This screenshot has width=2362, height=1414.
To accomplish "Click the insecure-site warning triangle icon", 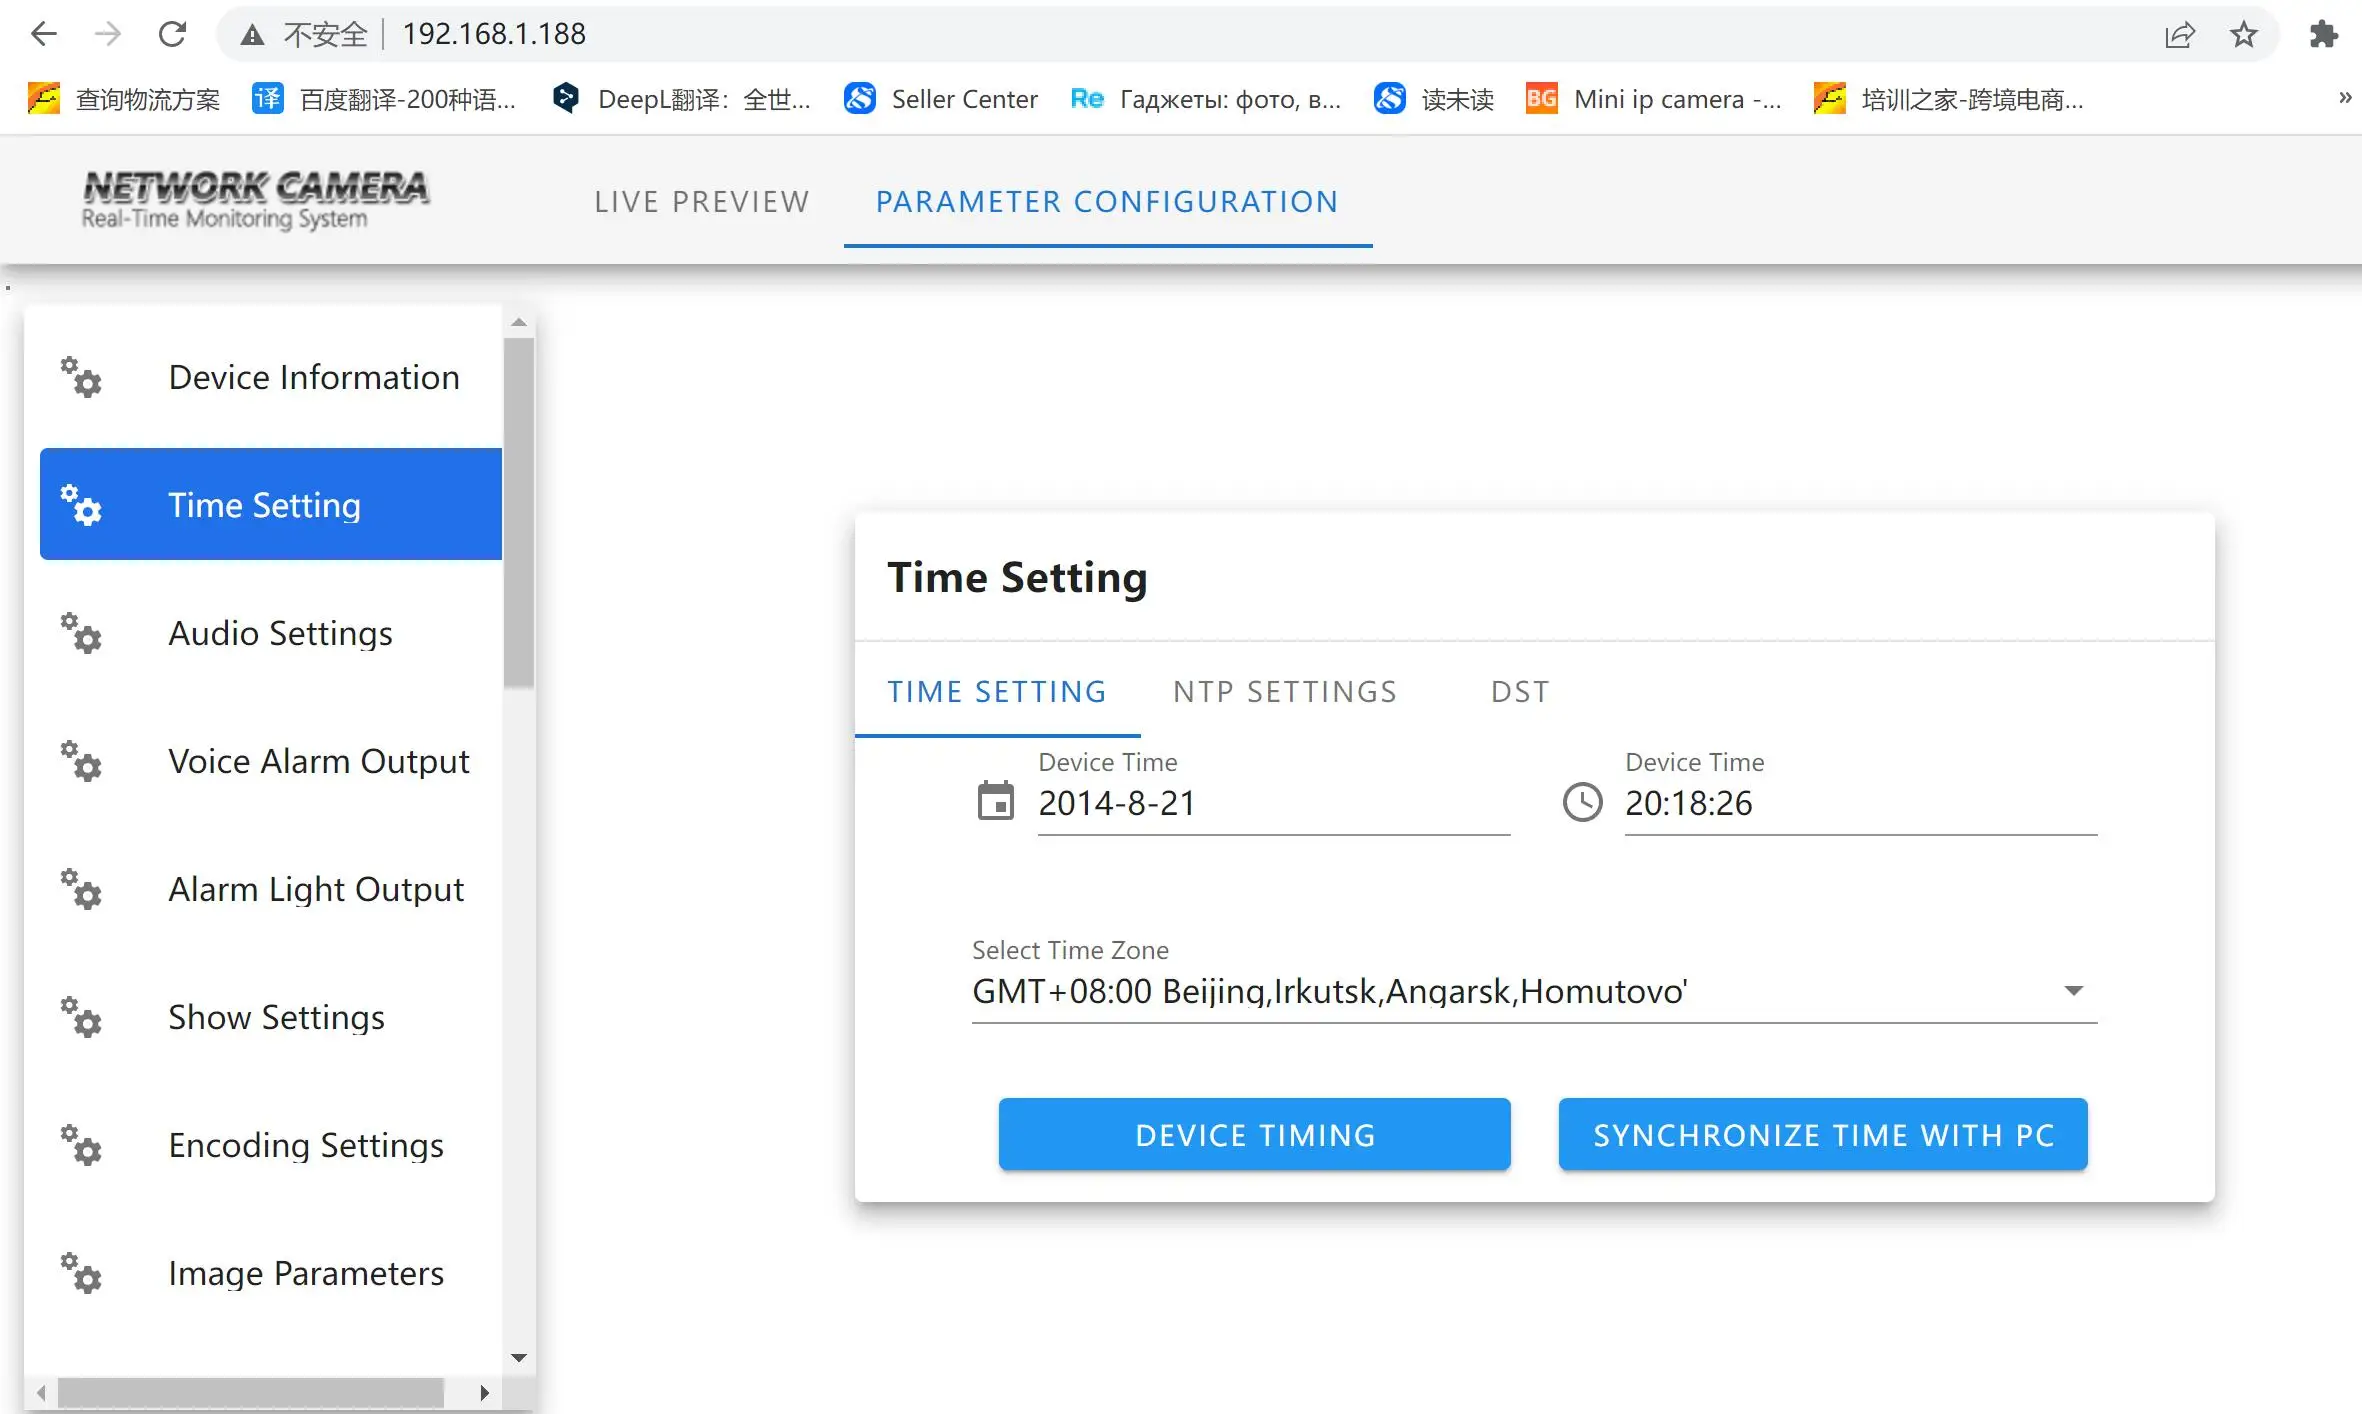I will click(x=252, y=35).
